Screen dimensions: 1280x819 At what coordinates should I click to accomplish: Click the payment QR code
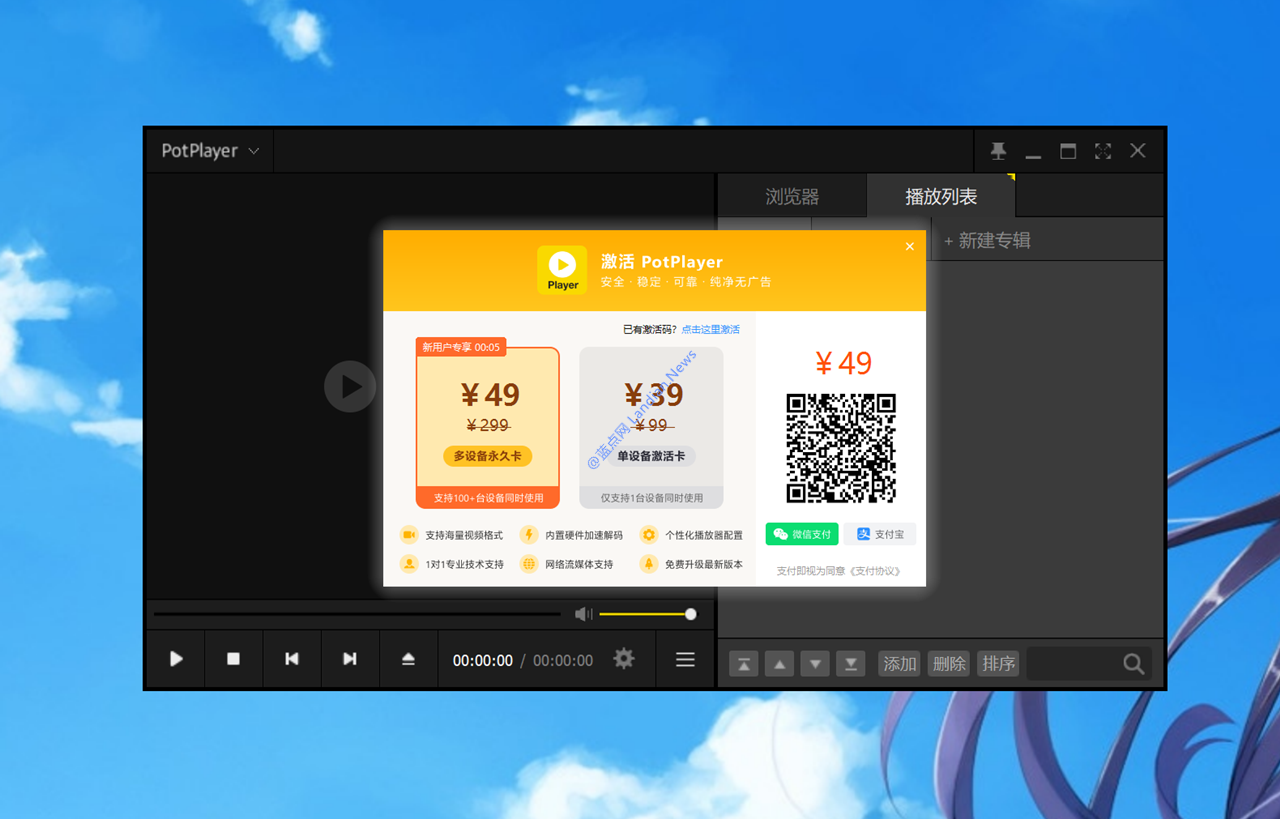pyautogui.click(x=841, y=448)
